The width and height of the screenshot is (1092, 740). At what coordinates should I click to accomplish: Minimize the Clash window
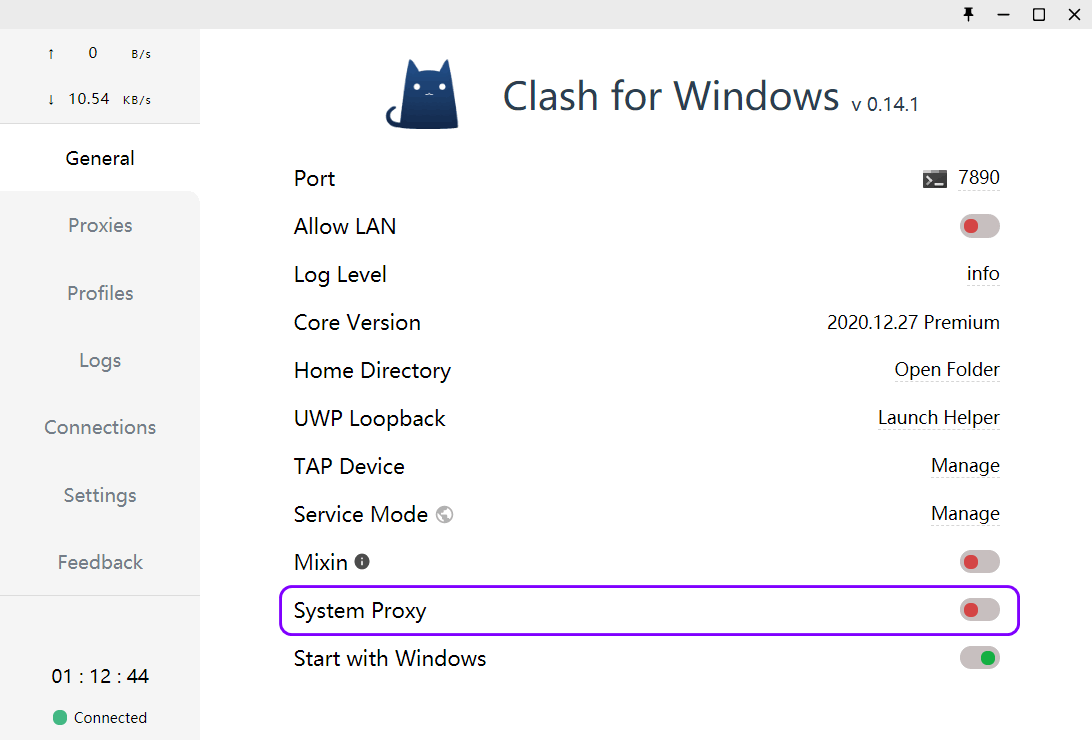click(1003, 14)
